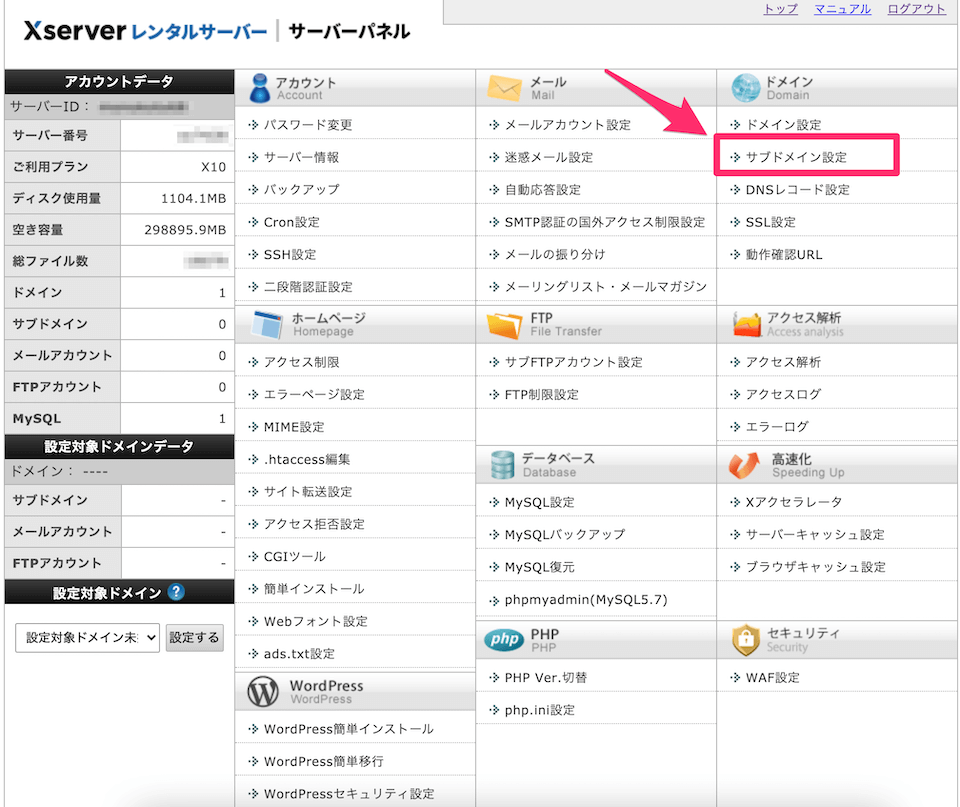Click the Account section user icon

[x=260, y=88]
